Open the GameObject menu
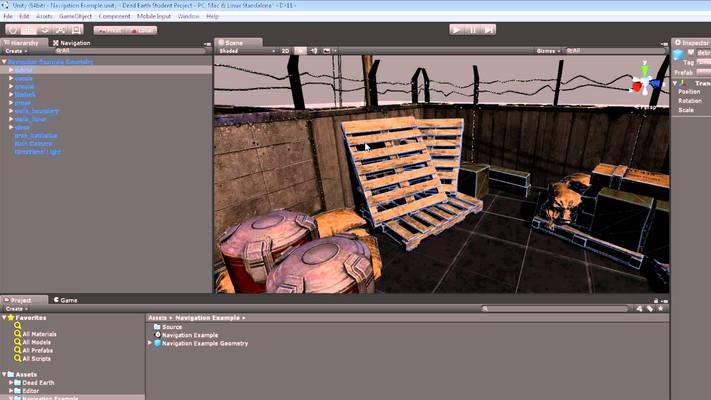Screen dimensions: 711x400 75,16
